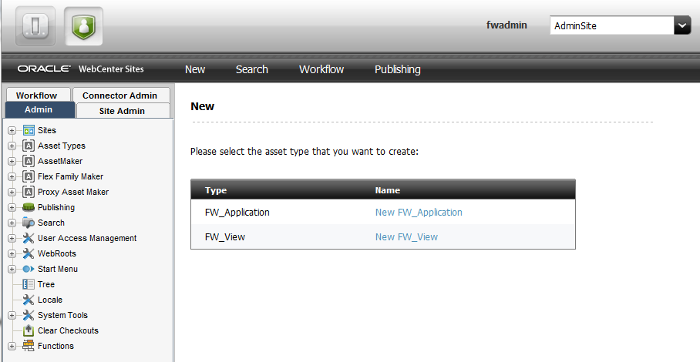Click the Name column header
Viewport: 700px width, 362px height.
coord(388,190)
